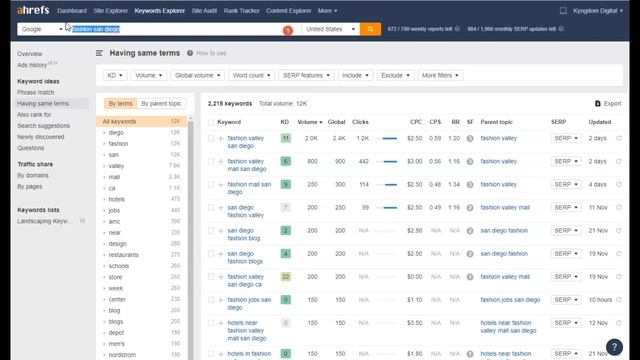Viewport: 640px width, 360px height.
Task: Click the How to use question icon
Action: tap(190, 53)
